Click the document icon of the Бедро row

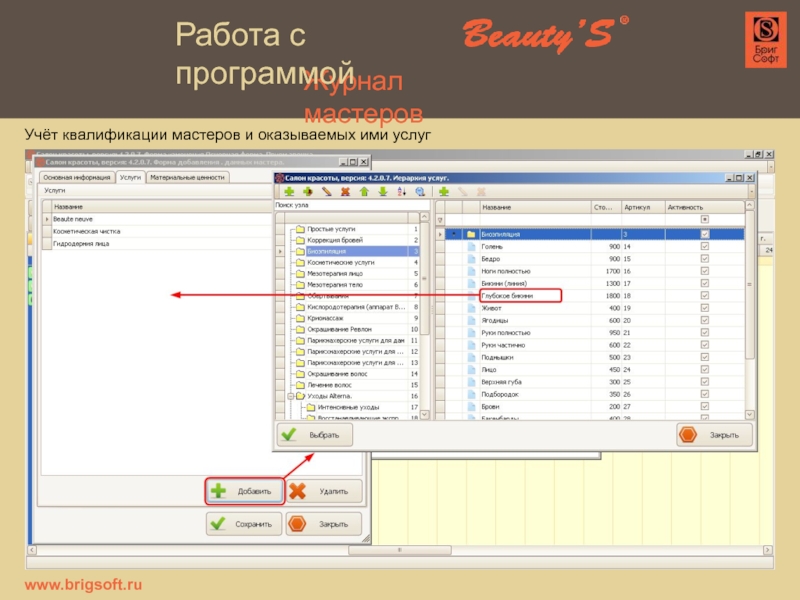point(472,259)
